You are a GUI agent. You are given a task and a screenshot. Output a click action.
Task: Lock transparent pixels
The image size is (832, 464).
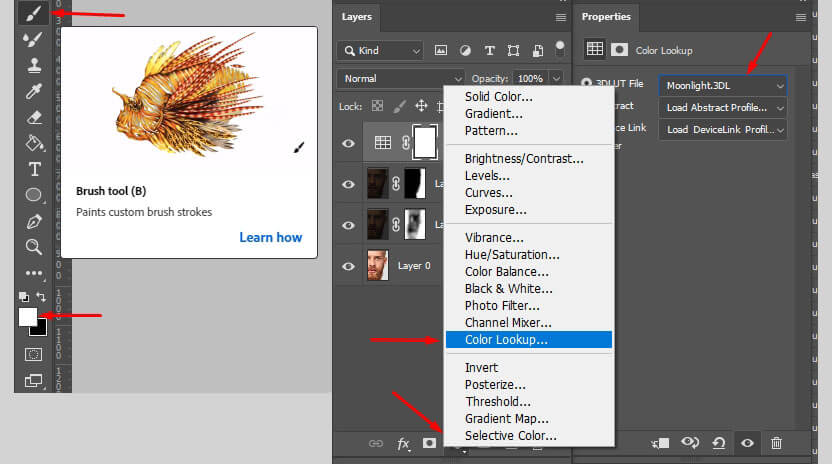tap(377, 106)
